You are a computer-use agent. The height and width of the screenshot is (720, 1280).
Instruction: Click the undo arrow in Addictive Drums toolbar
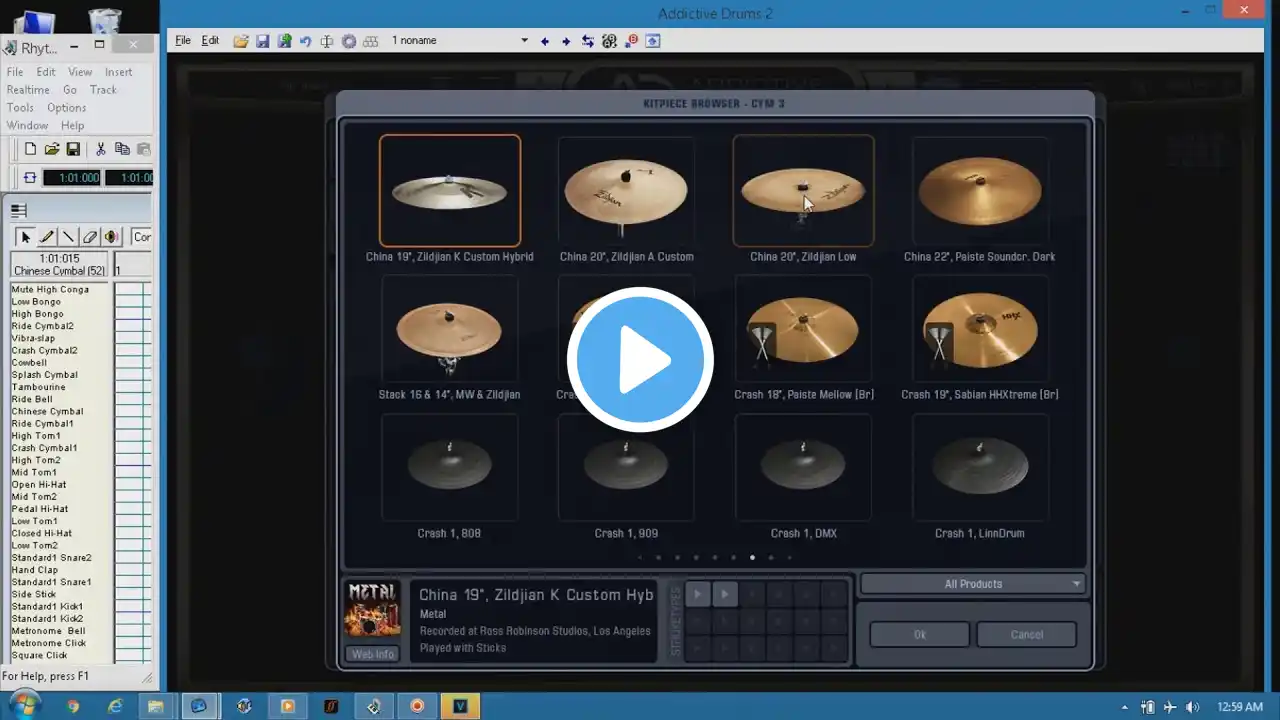point(305,41)
